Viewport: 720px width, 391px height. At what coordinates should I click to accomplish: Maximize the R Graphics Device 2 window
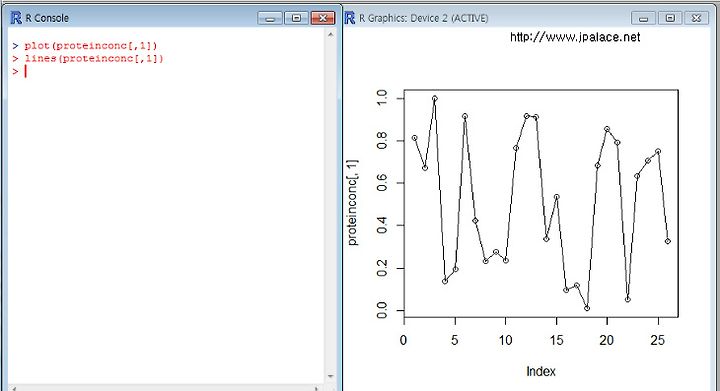coord(670,18)
